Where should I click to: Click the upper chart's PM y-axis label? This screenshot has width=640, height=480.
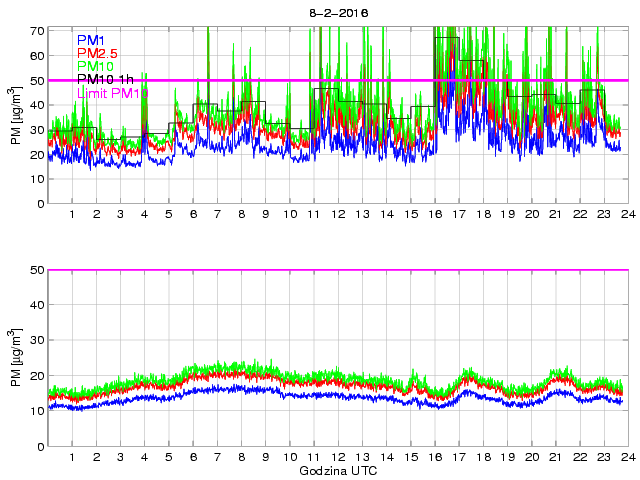(17, 117)
